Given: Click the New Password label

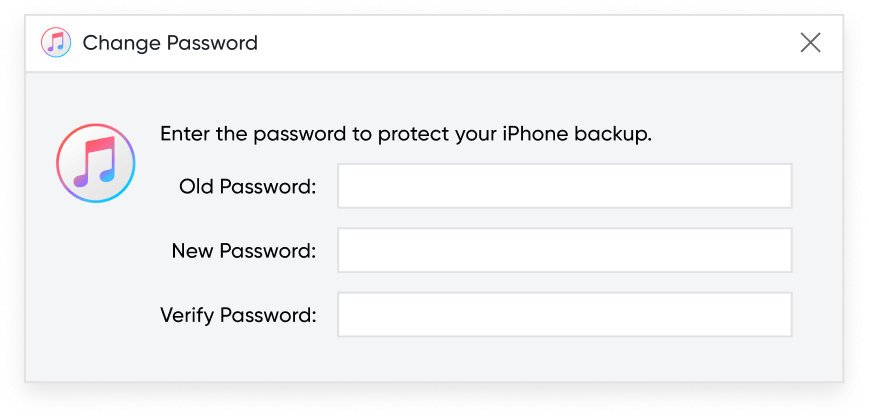Looking at the screenshot, I should coord(244,251).
